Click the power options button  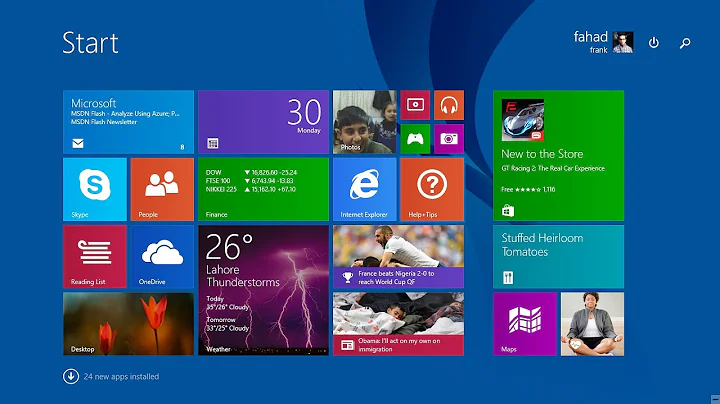click(653, 43)
